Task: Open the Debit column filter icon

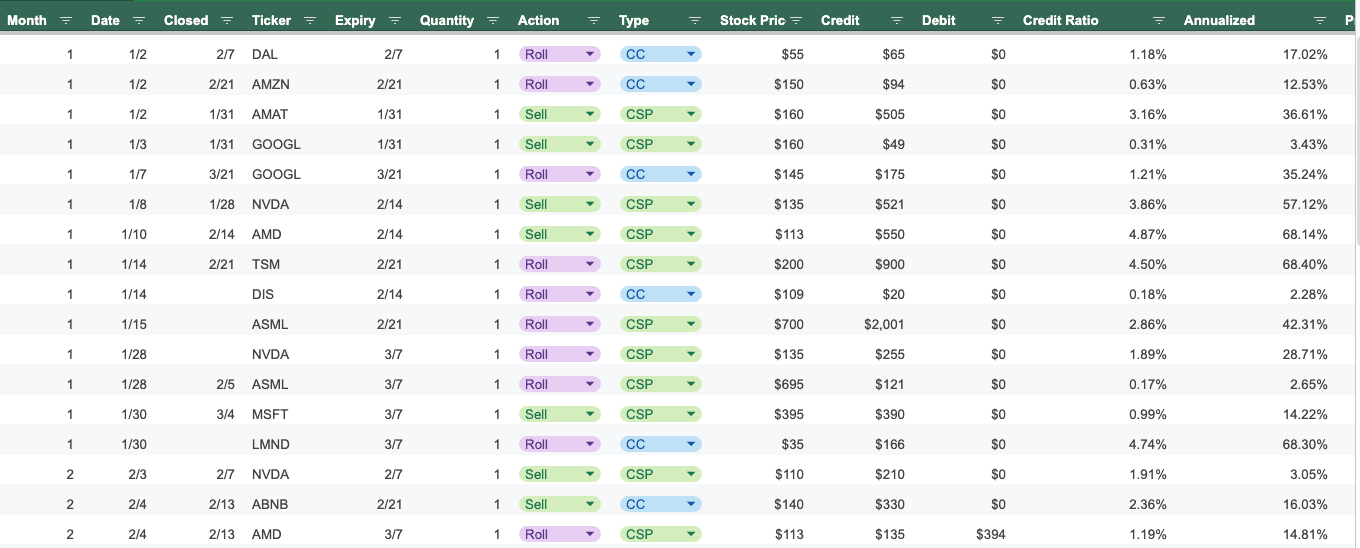Action: coord(998,20)
